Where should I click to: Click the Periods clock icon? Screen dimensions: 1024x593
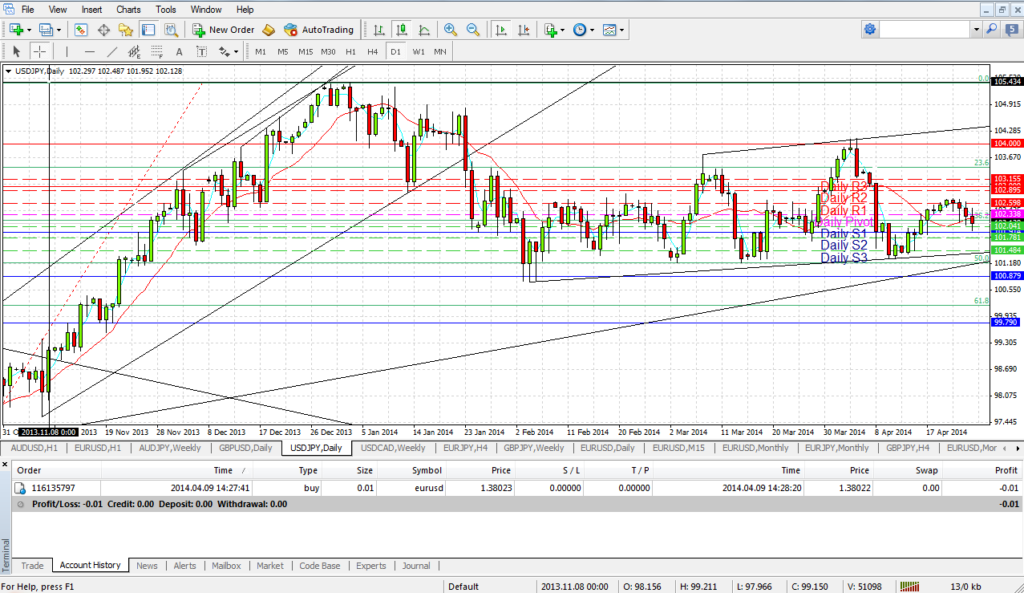[x=579, y=29]
